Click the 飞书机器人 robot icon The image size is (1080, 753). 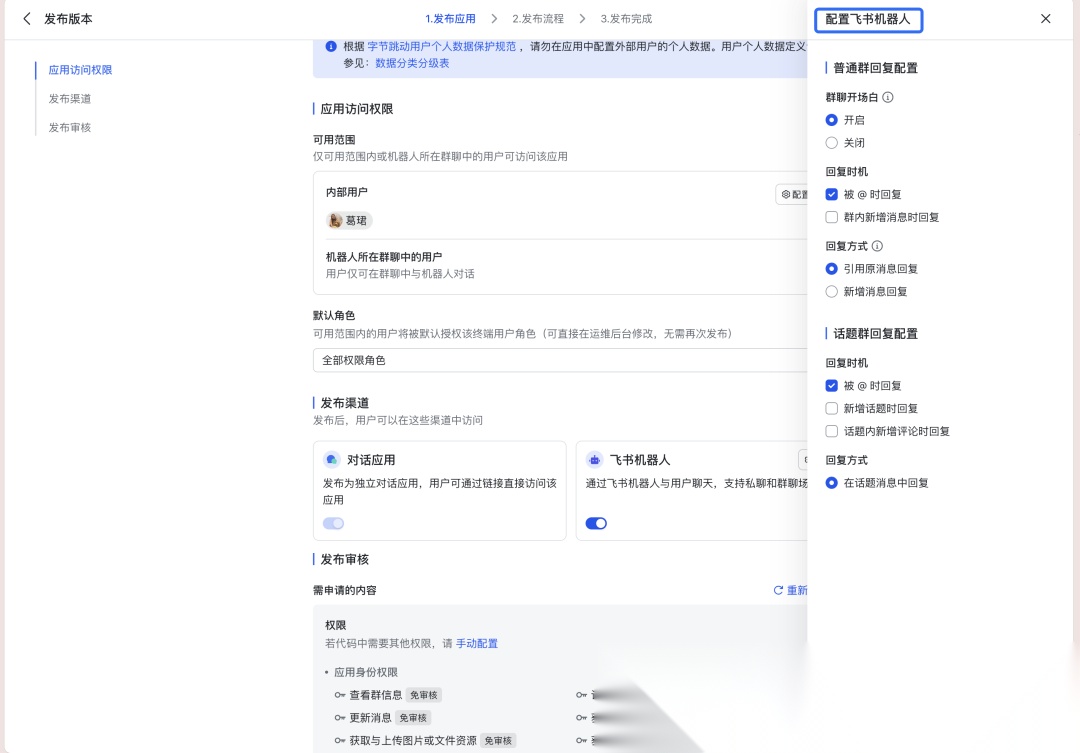(594, 460)
